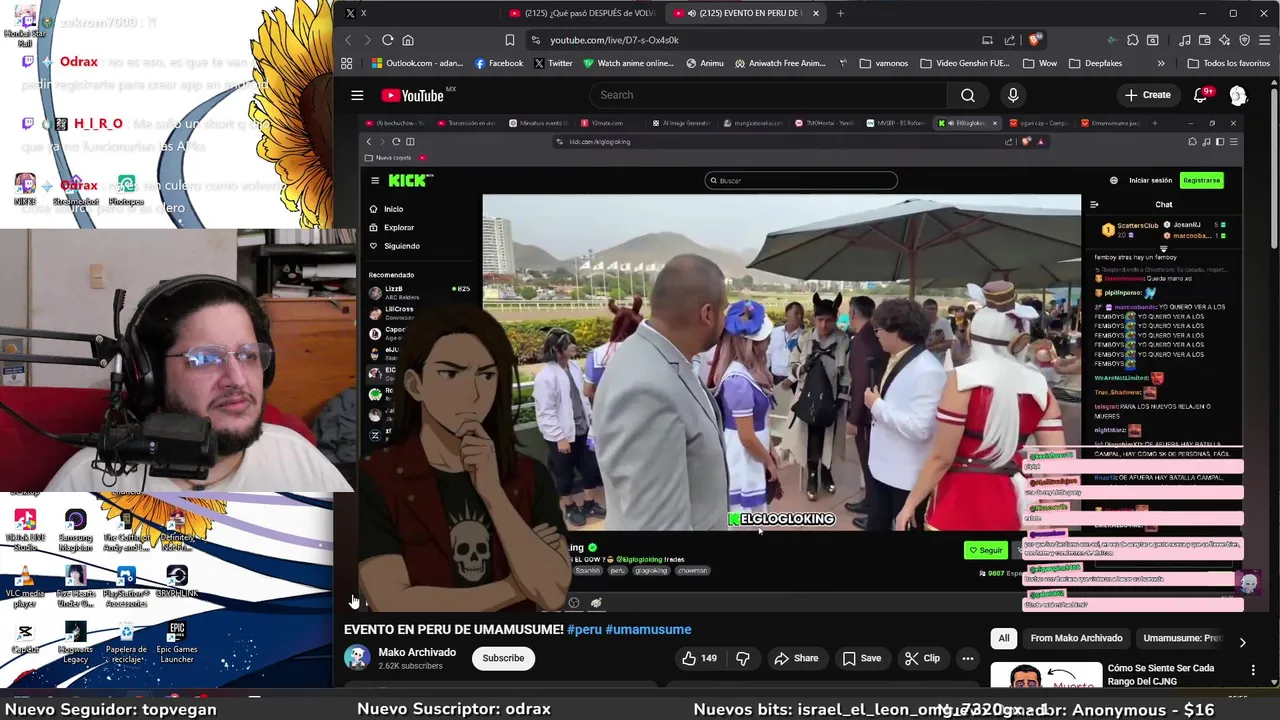Select the From Mako Archivado chip

coord(1076,638)
